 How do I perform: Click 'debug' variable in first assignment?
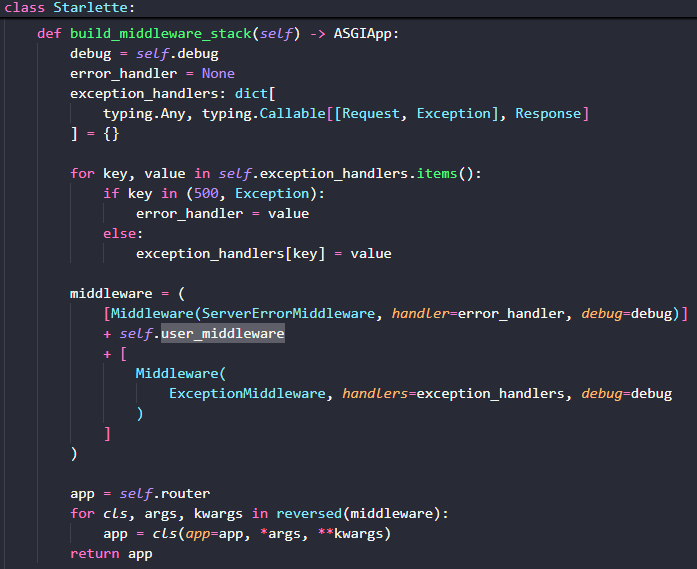(x=90, y=54)
